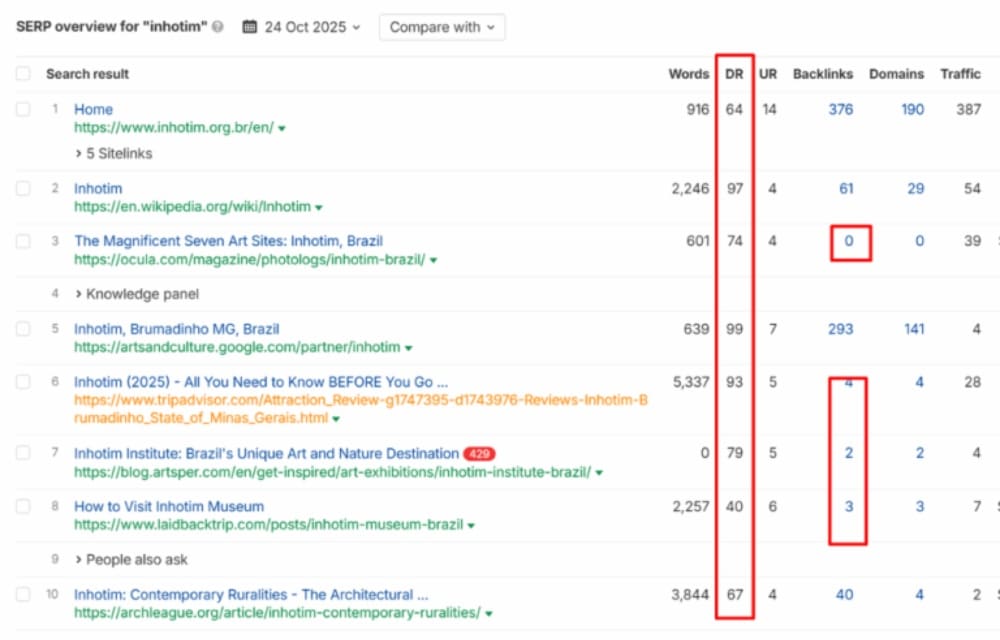Open Inhotim, Brumadinho MG, Brazil title link
This screenshot has width=1000, height=640.
point(177,330)
